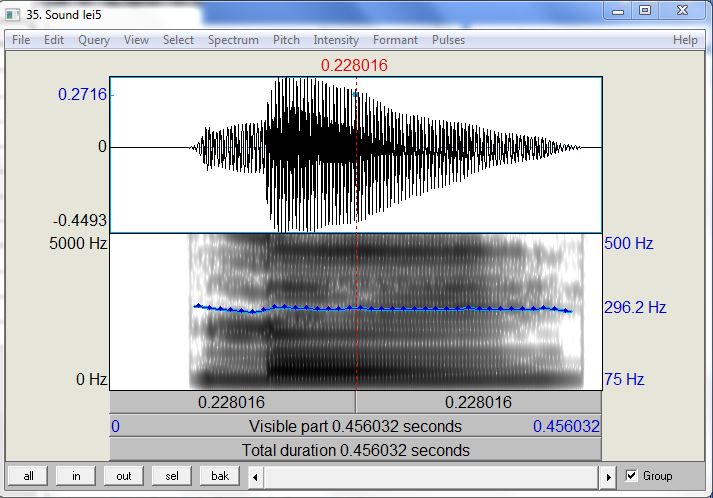Click the 0.2716 amplitude label
The height and width of the screenshot is (498, 713).
point(82,94)
